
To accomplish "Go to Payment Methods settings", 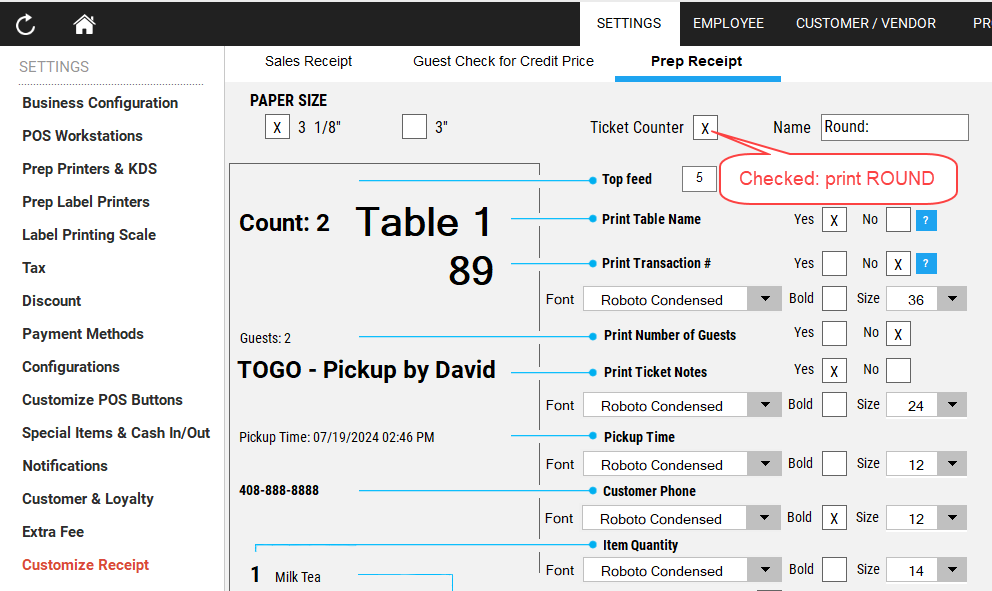I will click(x=83, y=334).
